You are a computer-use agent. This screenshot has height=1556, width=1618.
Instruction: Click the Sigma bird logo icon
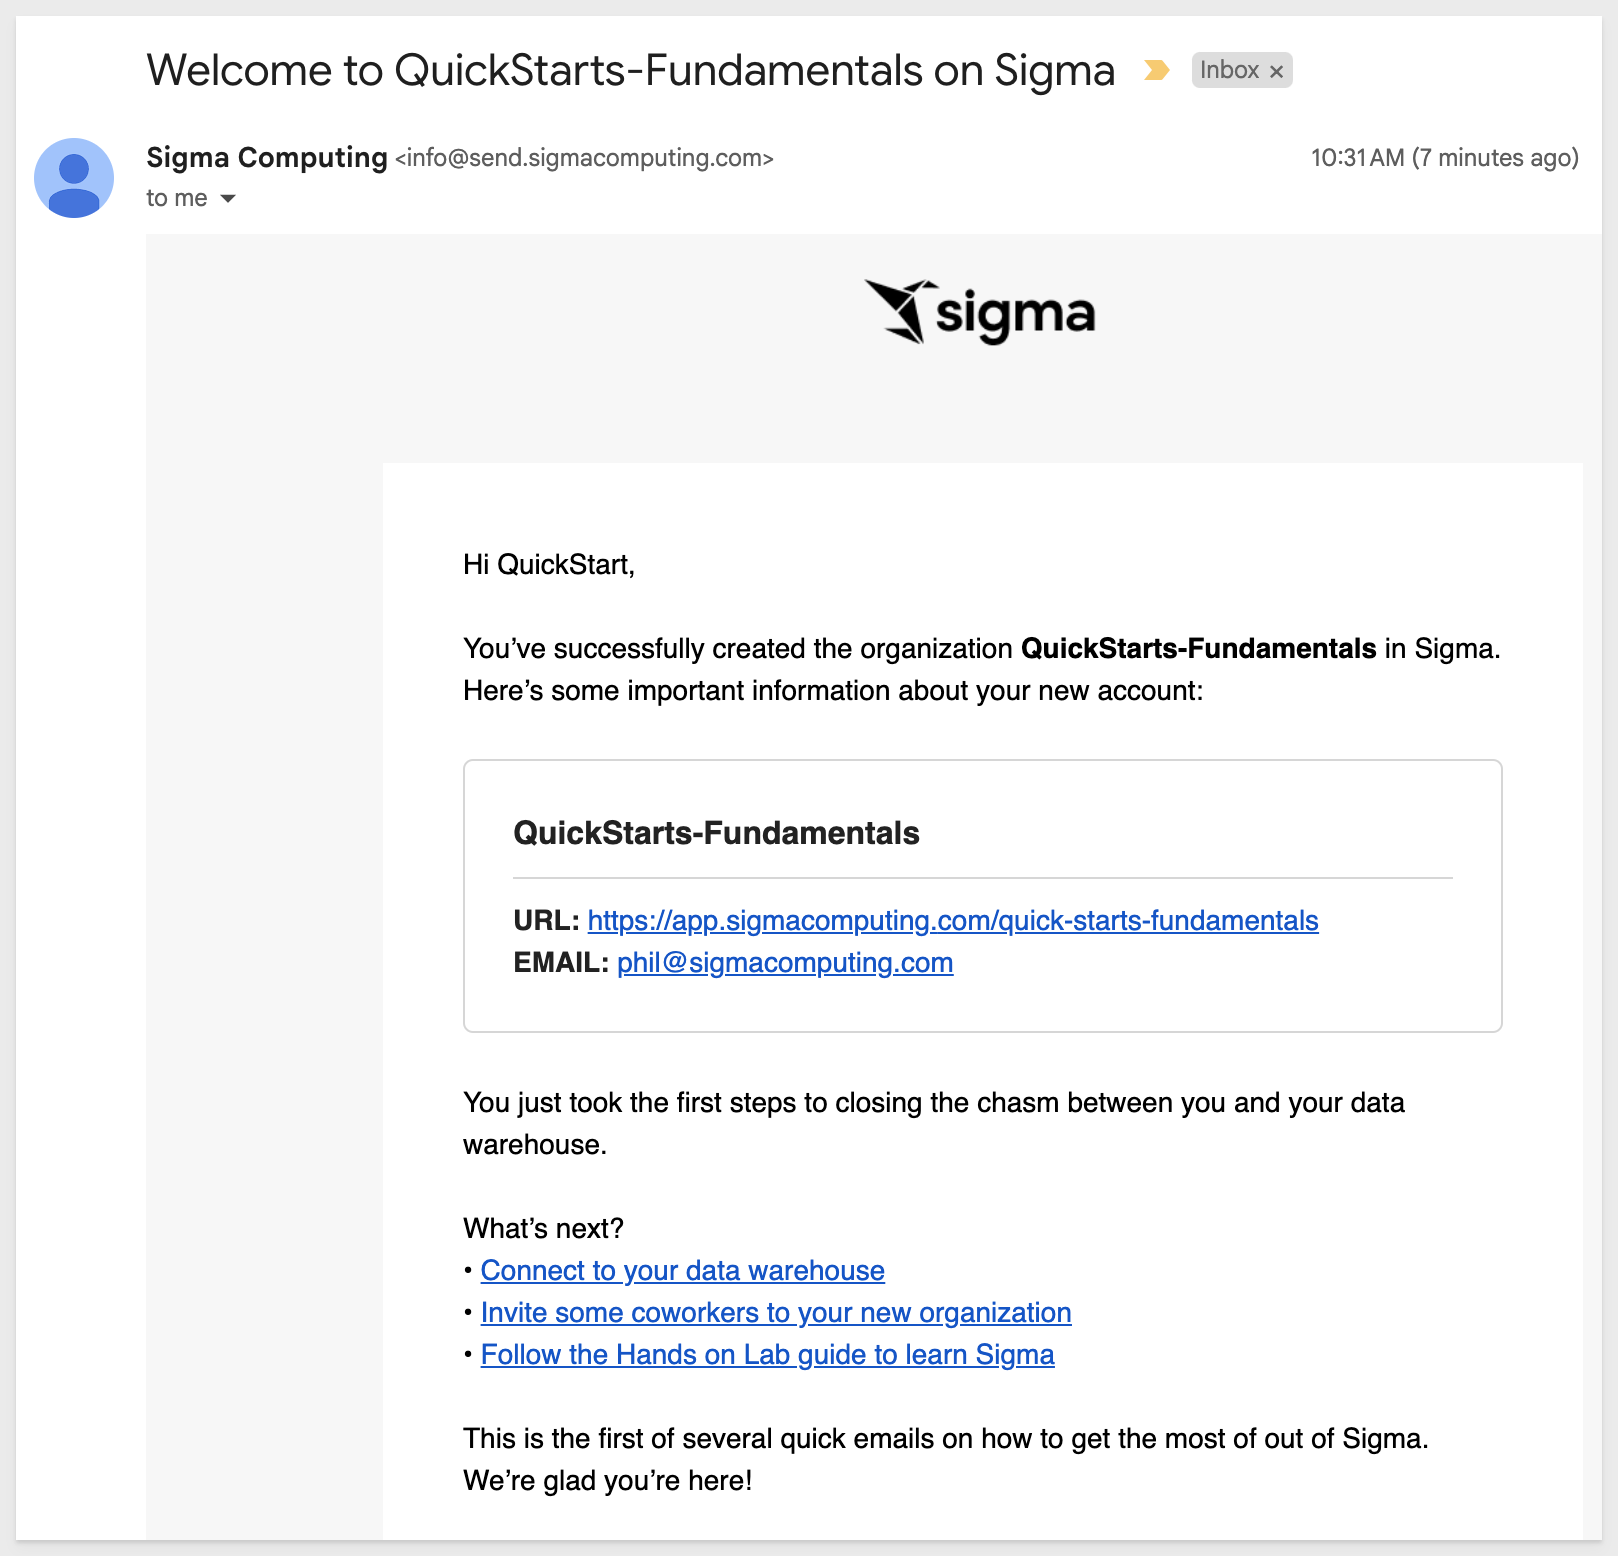point(899,311)
